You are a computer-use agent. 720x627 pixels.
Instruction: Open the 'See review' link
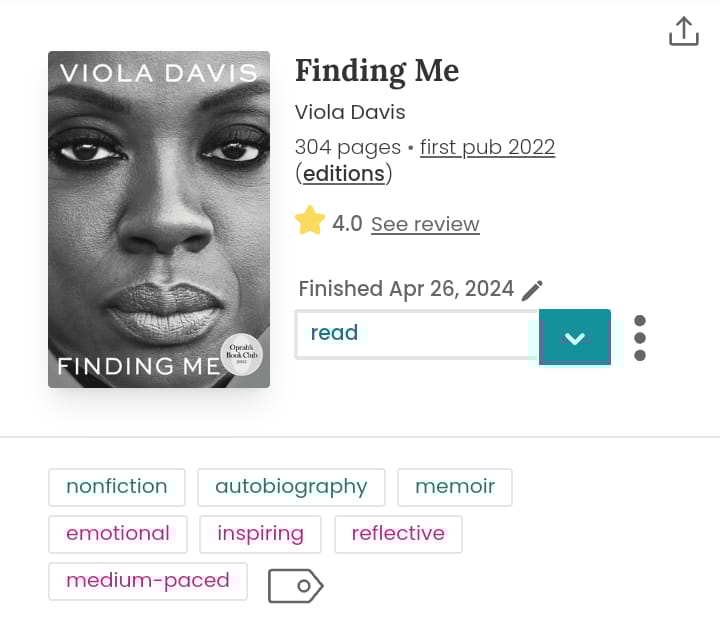tap(425, 224)
